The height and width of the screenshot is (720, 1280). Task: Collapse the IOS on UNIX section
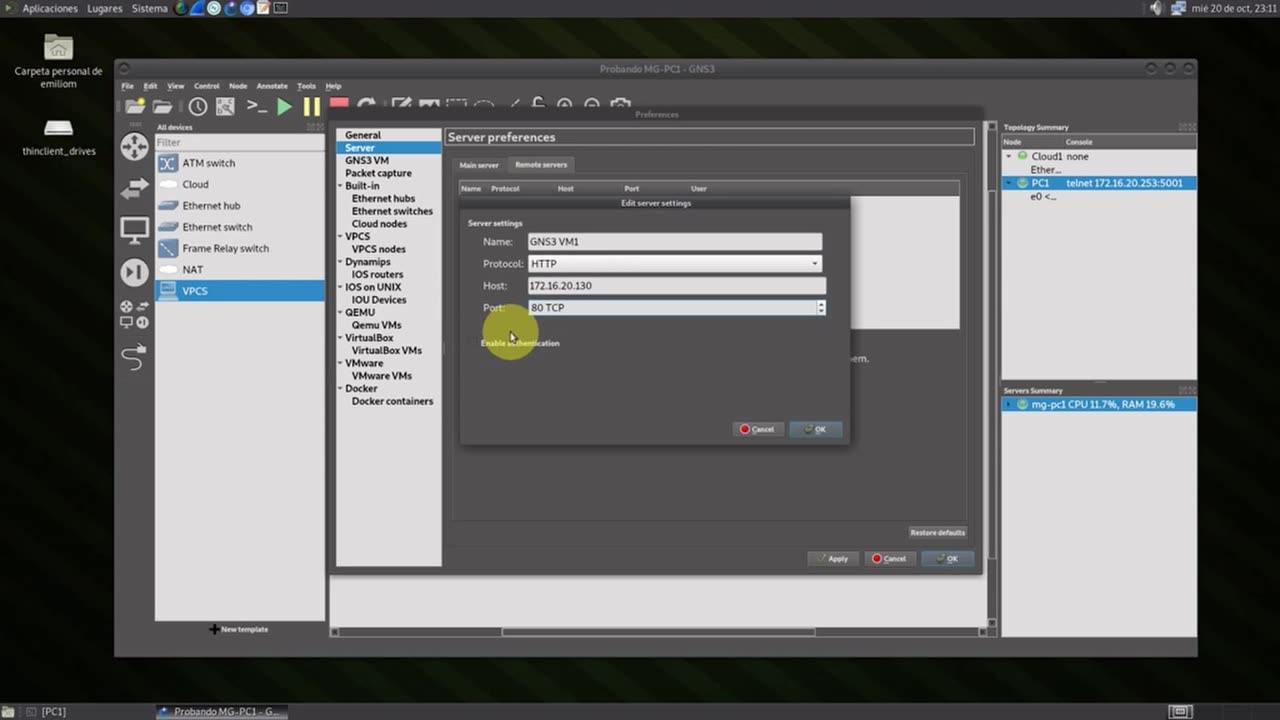pyautogui.click(x=340, y=287)
